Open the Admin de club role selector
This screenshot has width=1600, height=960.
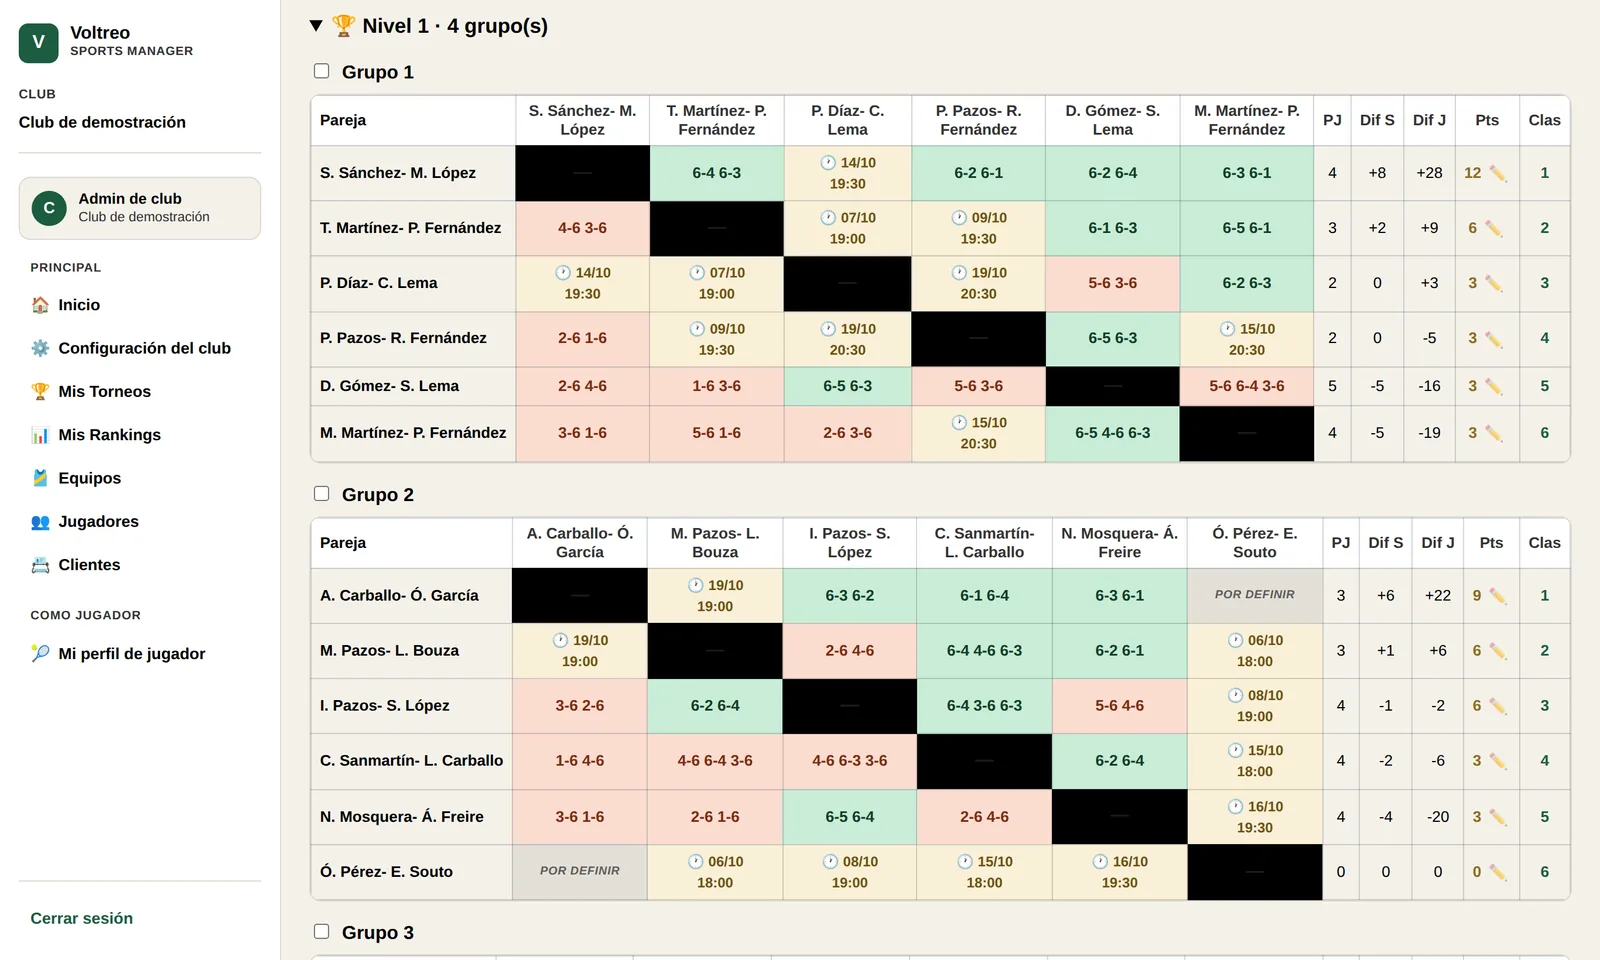click(140, 208)
